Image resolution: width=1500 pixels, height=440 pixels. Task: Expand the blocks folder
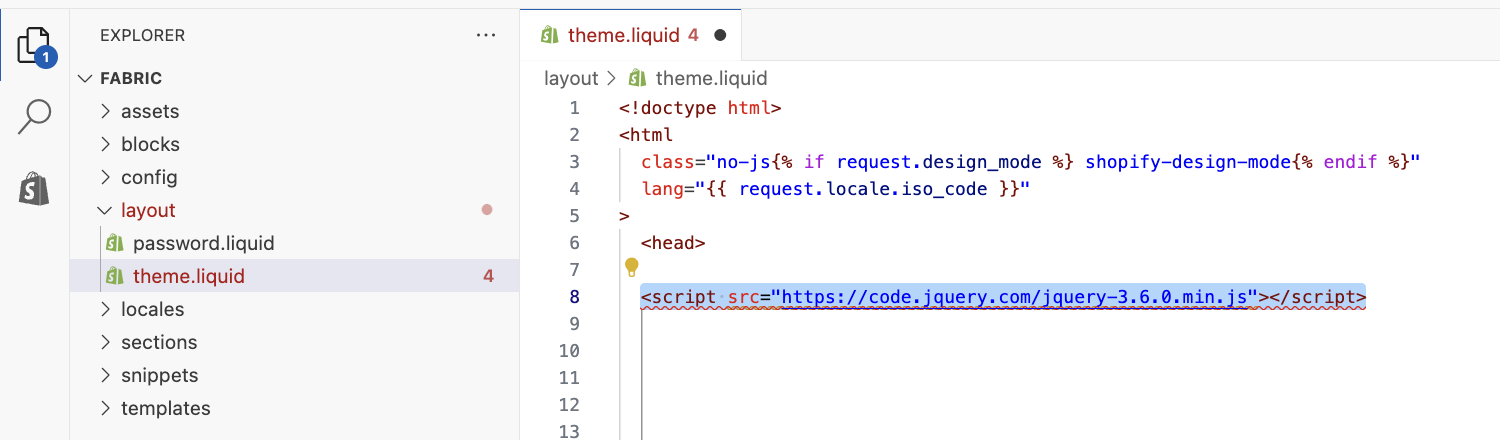(x=106, y=144)
